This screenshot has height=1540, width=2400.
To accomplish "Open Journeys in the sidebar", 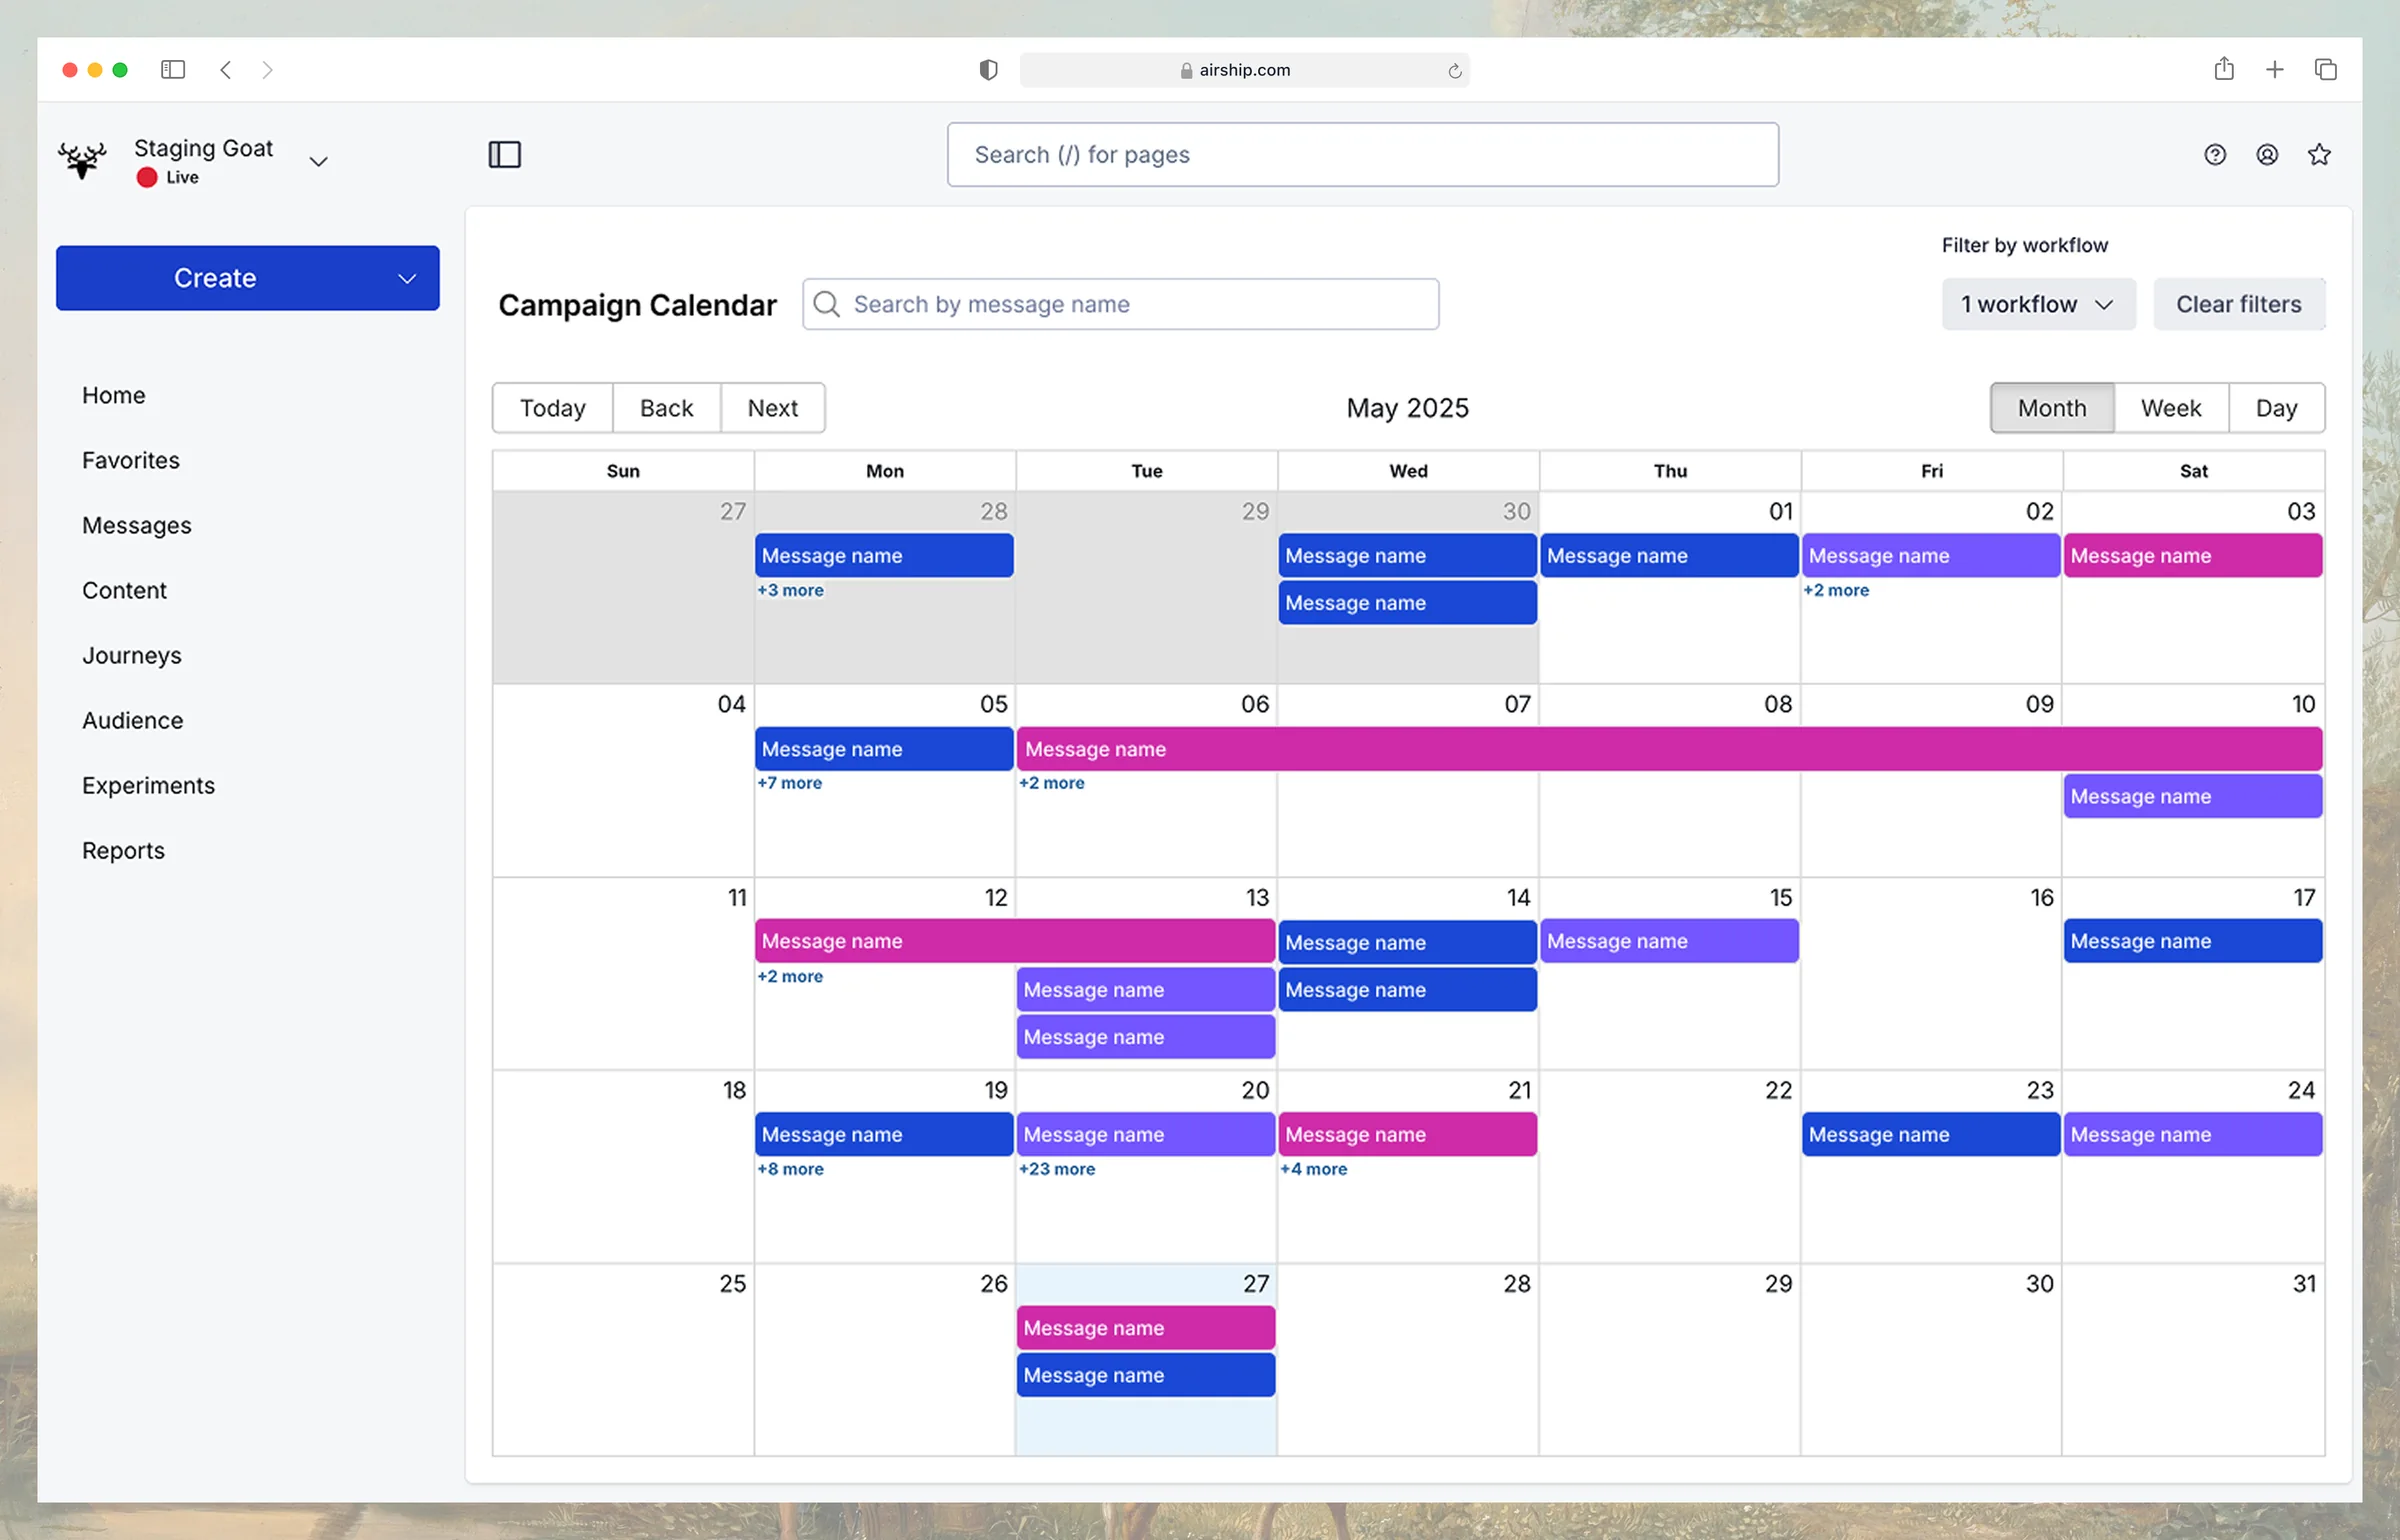I will coord(132,655).
